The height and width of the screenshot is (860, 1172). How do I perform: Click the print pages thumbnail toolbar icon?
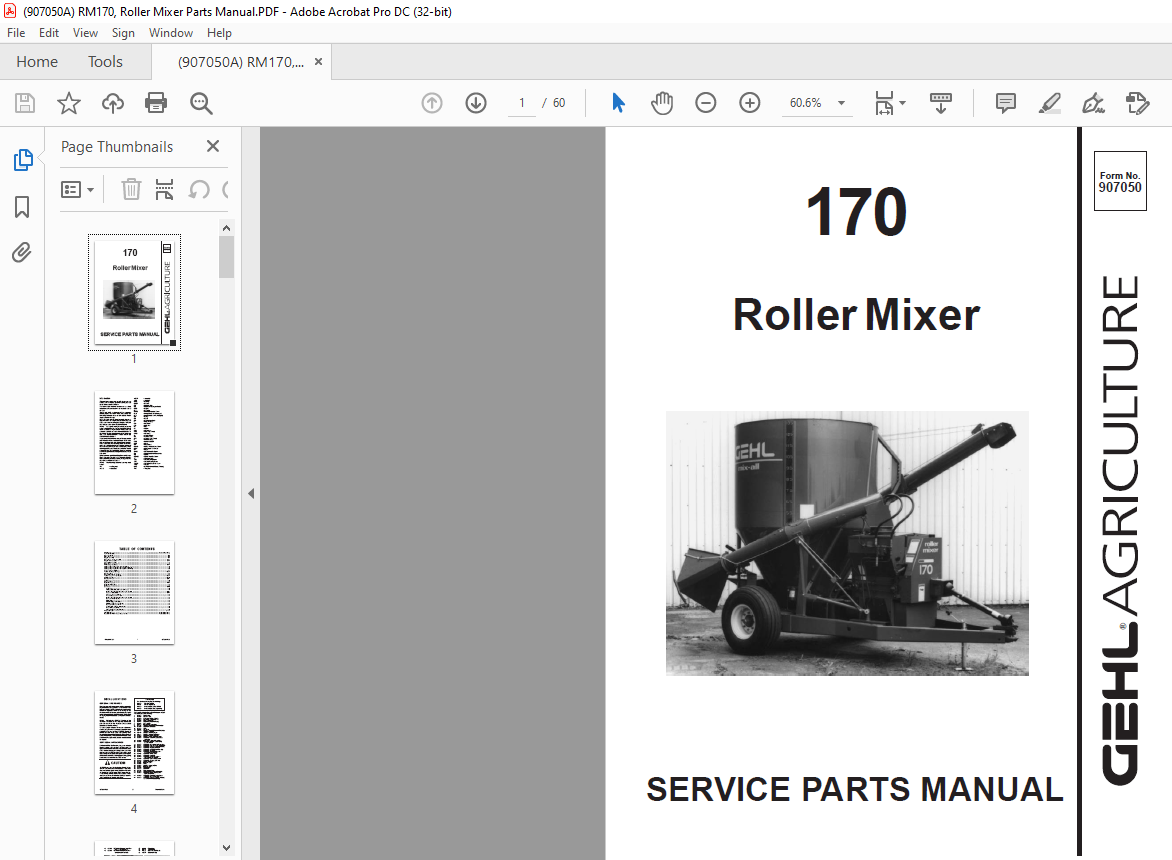[x=164, y=190]
